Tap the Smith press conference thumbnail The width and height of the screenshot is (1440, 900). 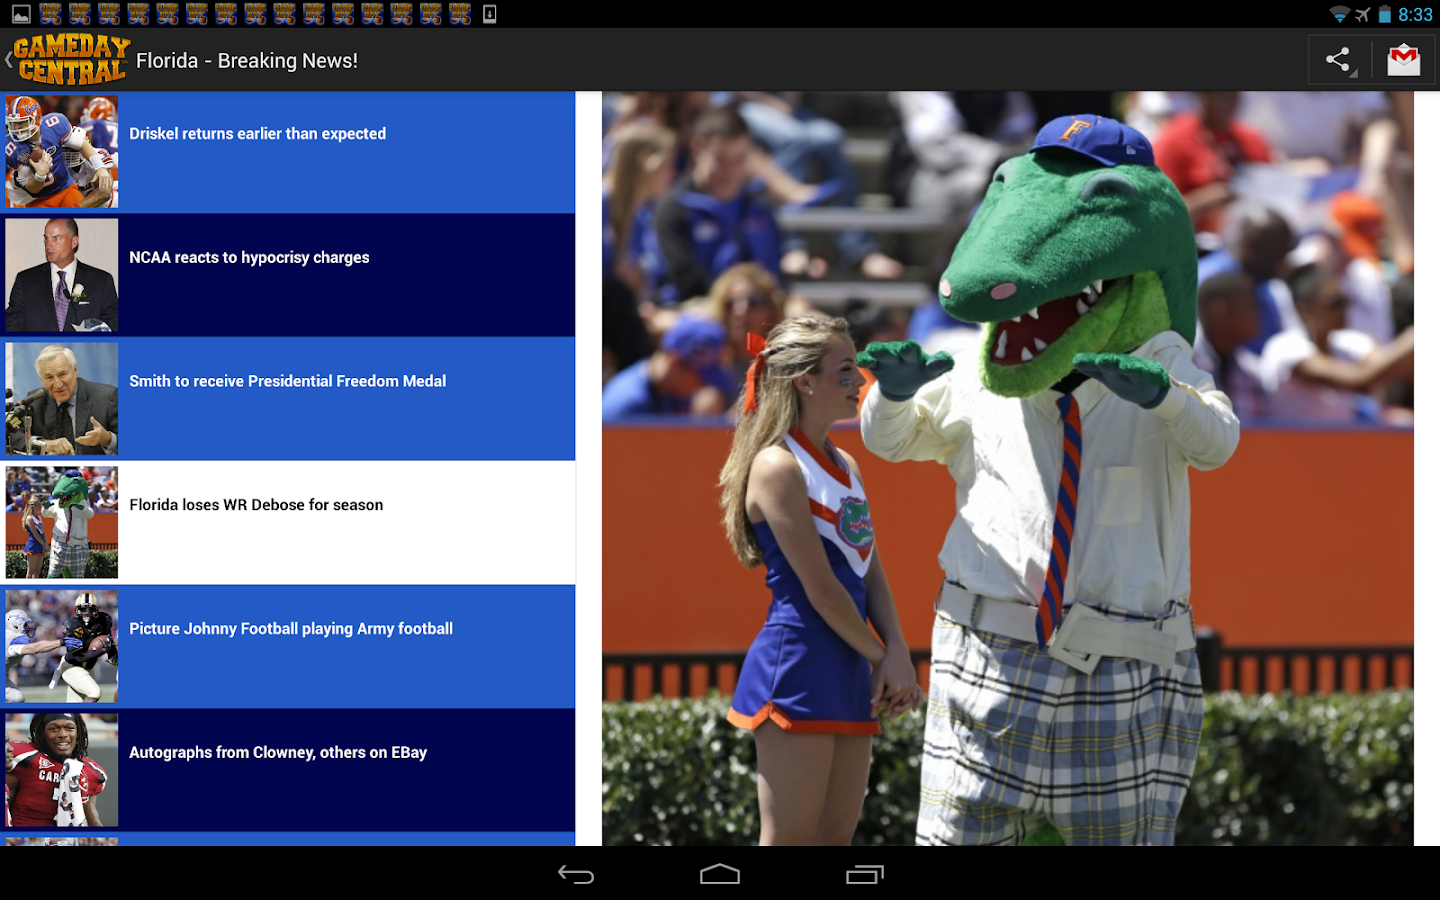(x=62, y=399)
